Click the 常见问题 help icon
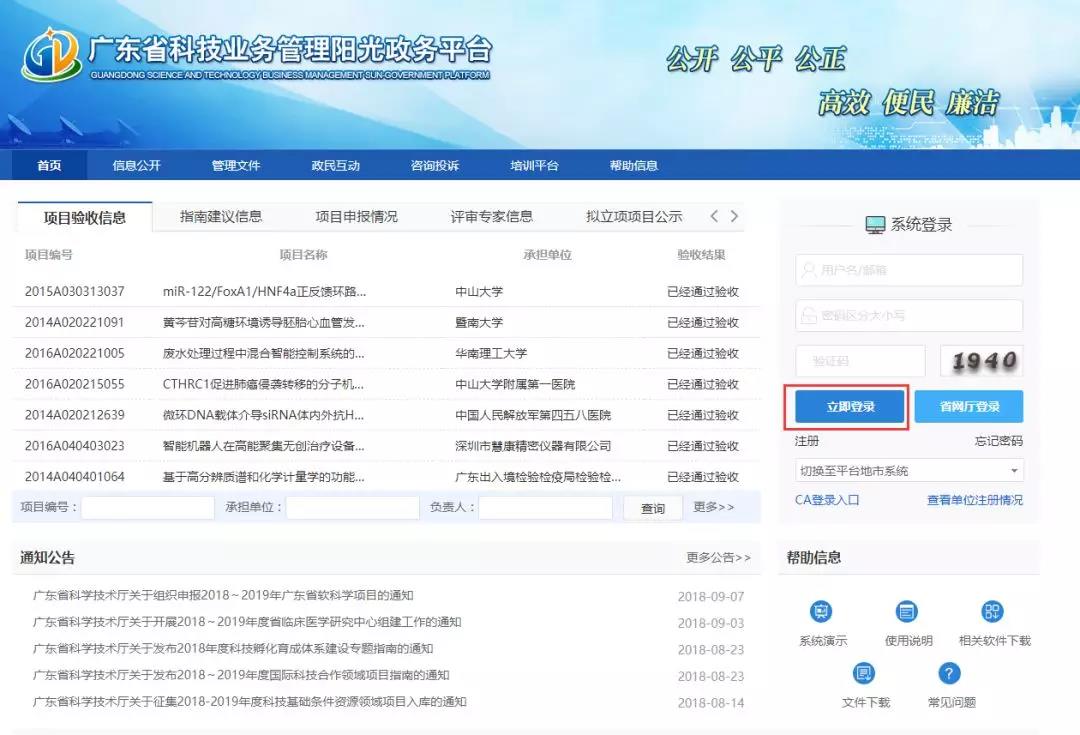The height and width of the screenshot is (735, 1080). (950, 673)
